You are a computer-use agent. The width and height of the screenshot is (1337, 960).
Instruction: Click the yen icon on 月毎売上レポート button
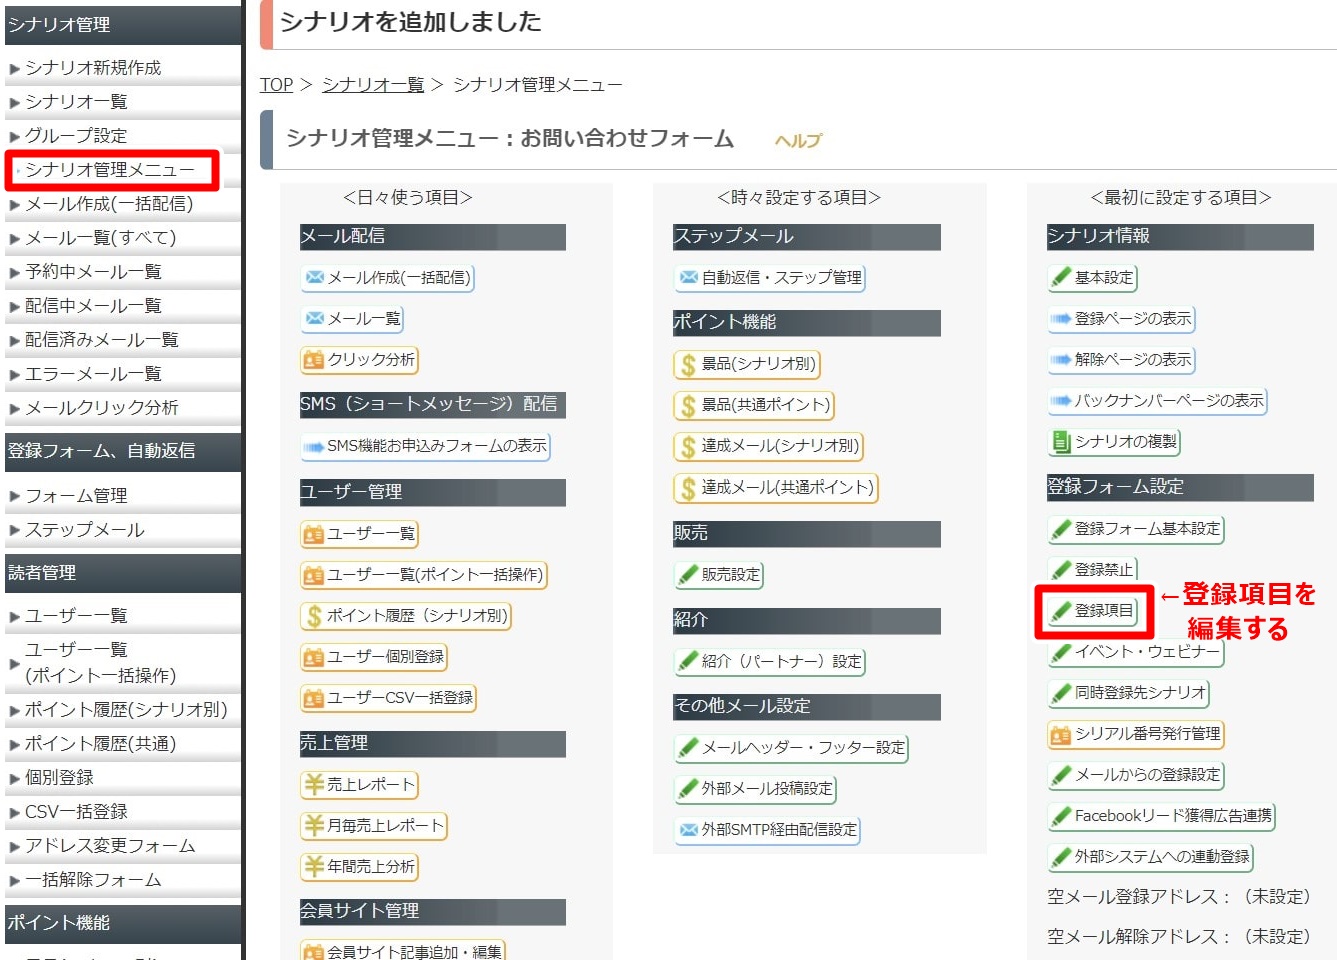pos(314,826)
